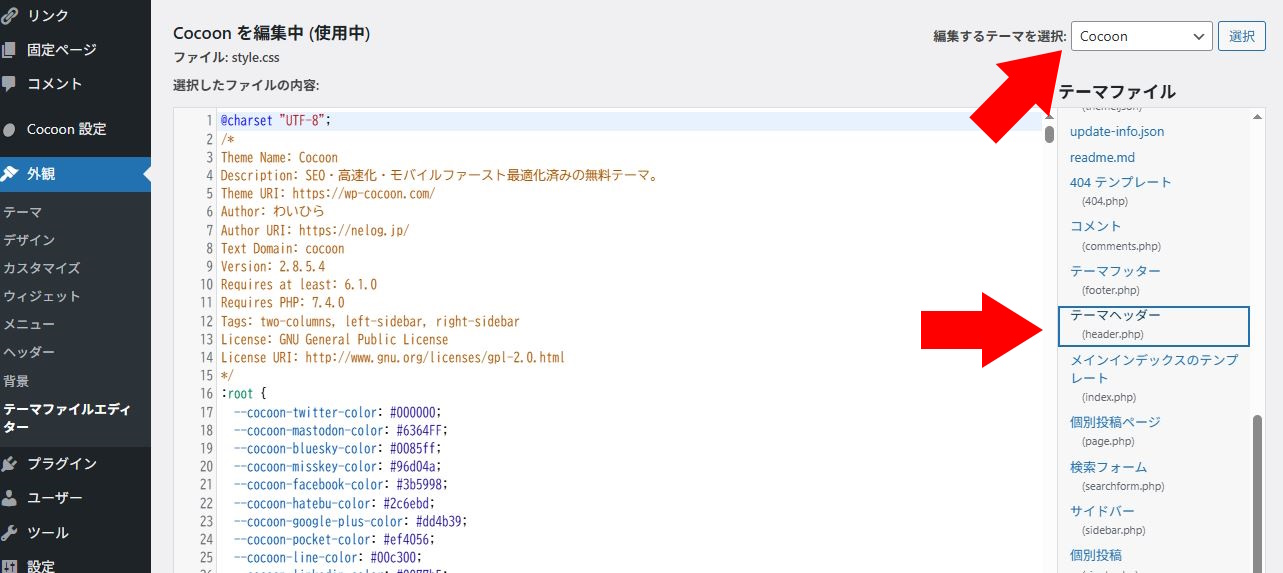Image resolution: width=1283 pixels, height=573 pixels.
Task: Click the Author URI https://nelog.jp/ line
Action: (x=315, y=230)
